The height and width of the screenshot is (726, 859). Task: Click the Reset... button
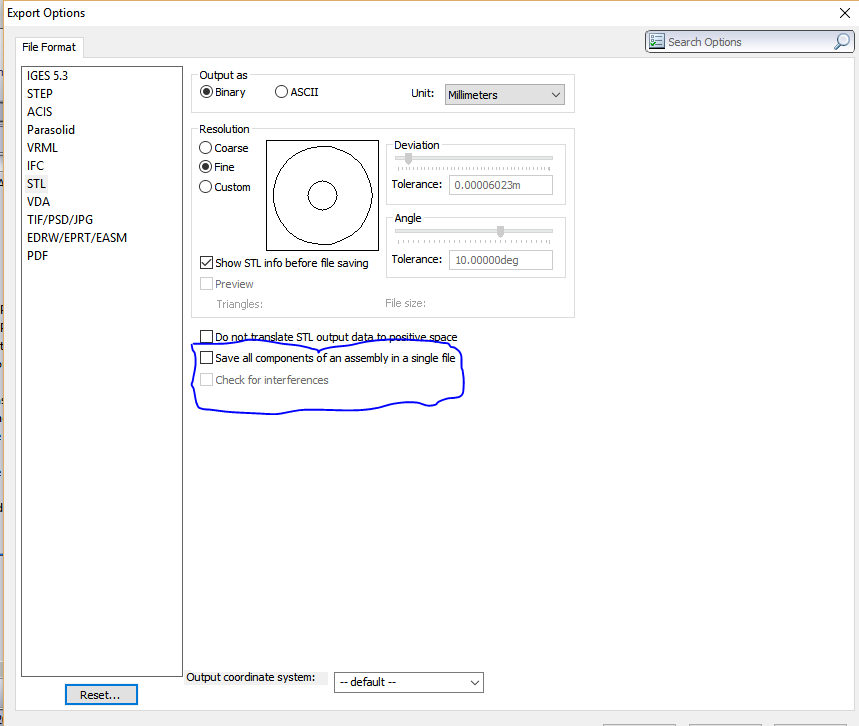tap(101, 694)
